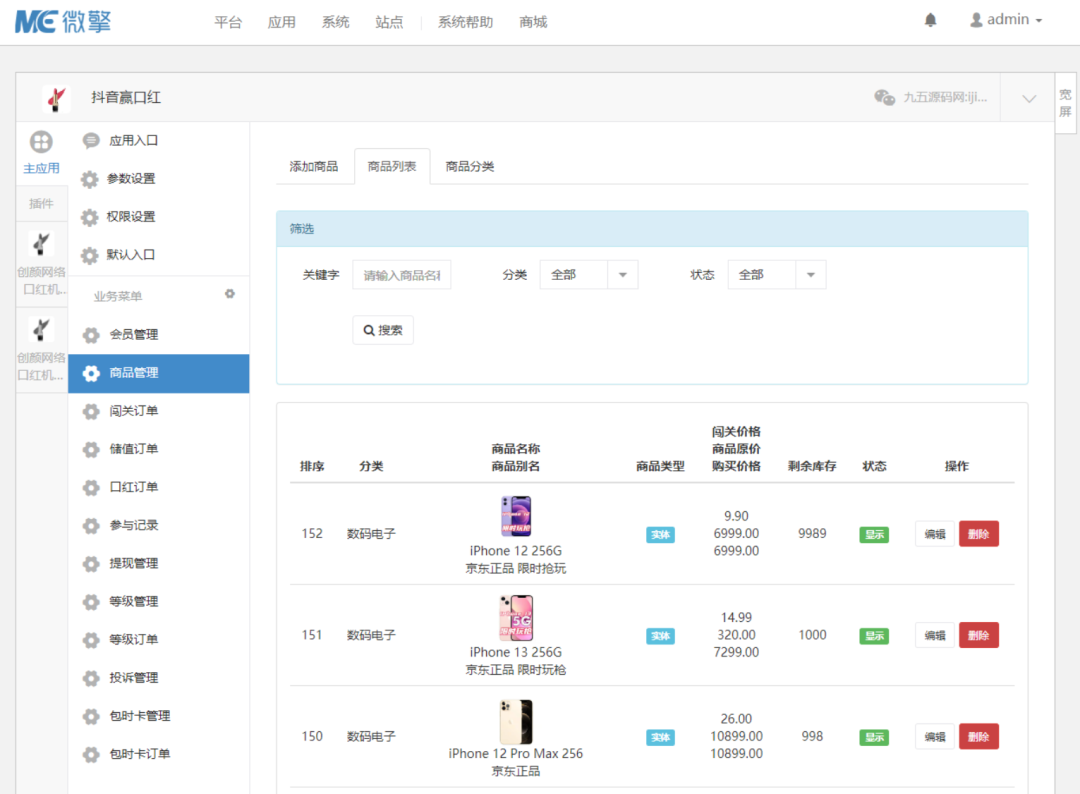Click the iPhone 12 256G product thumbnail

pos(516,516)
